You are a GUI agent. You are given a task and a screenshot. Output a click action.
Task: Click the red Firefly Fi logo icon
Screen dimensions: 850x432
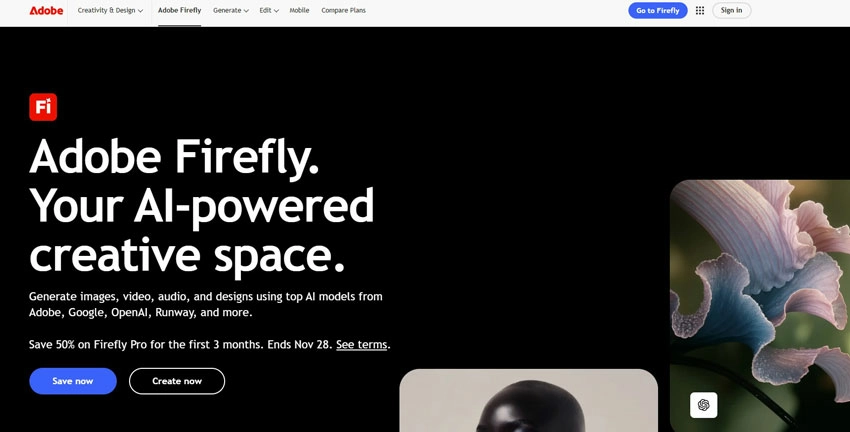point(43,107)
